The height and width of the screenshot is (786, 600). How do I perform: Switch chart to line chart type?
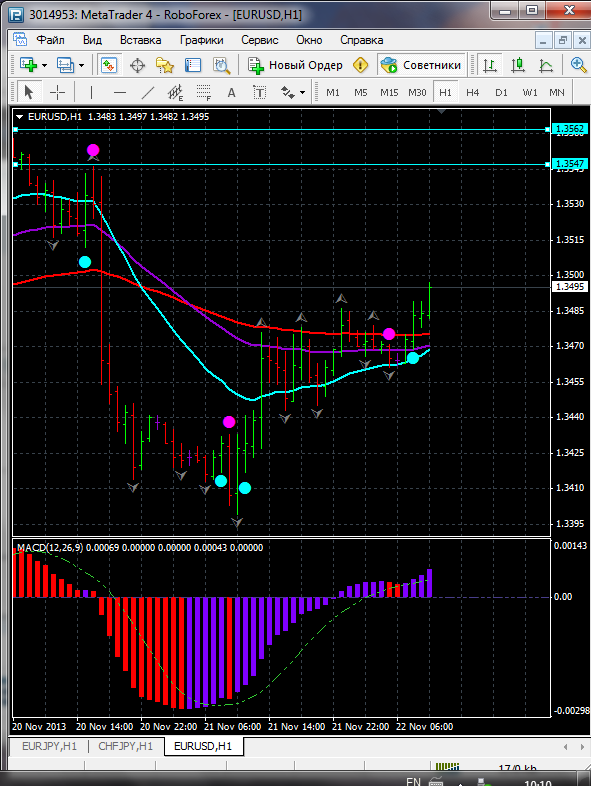545,66
